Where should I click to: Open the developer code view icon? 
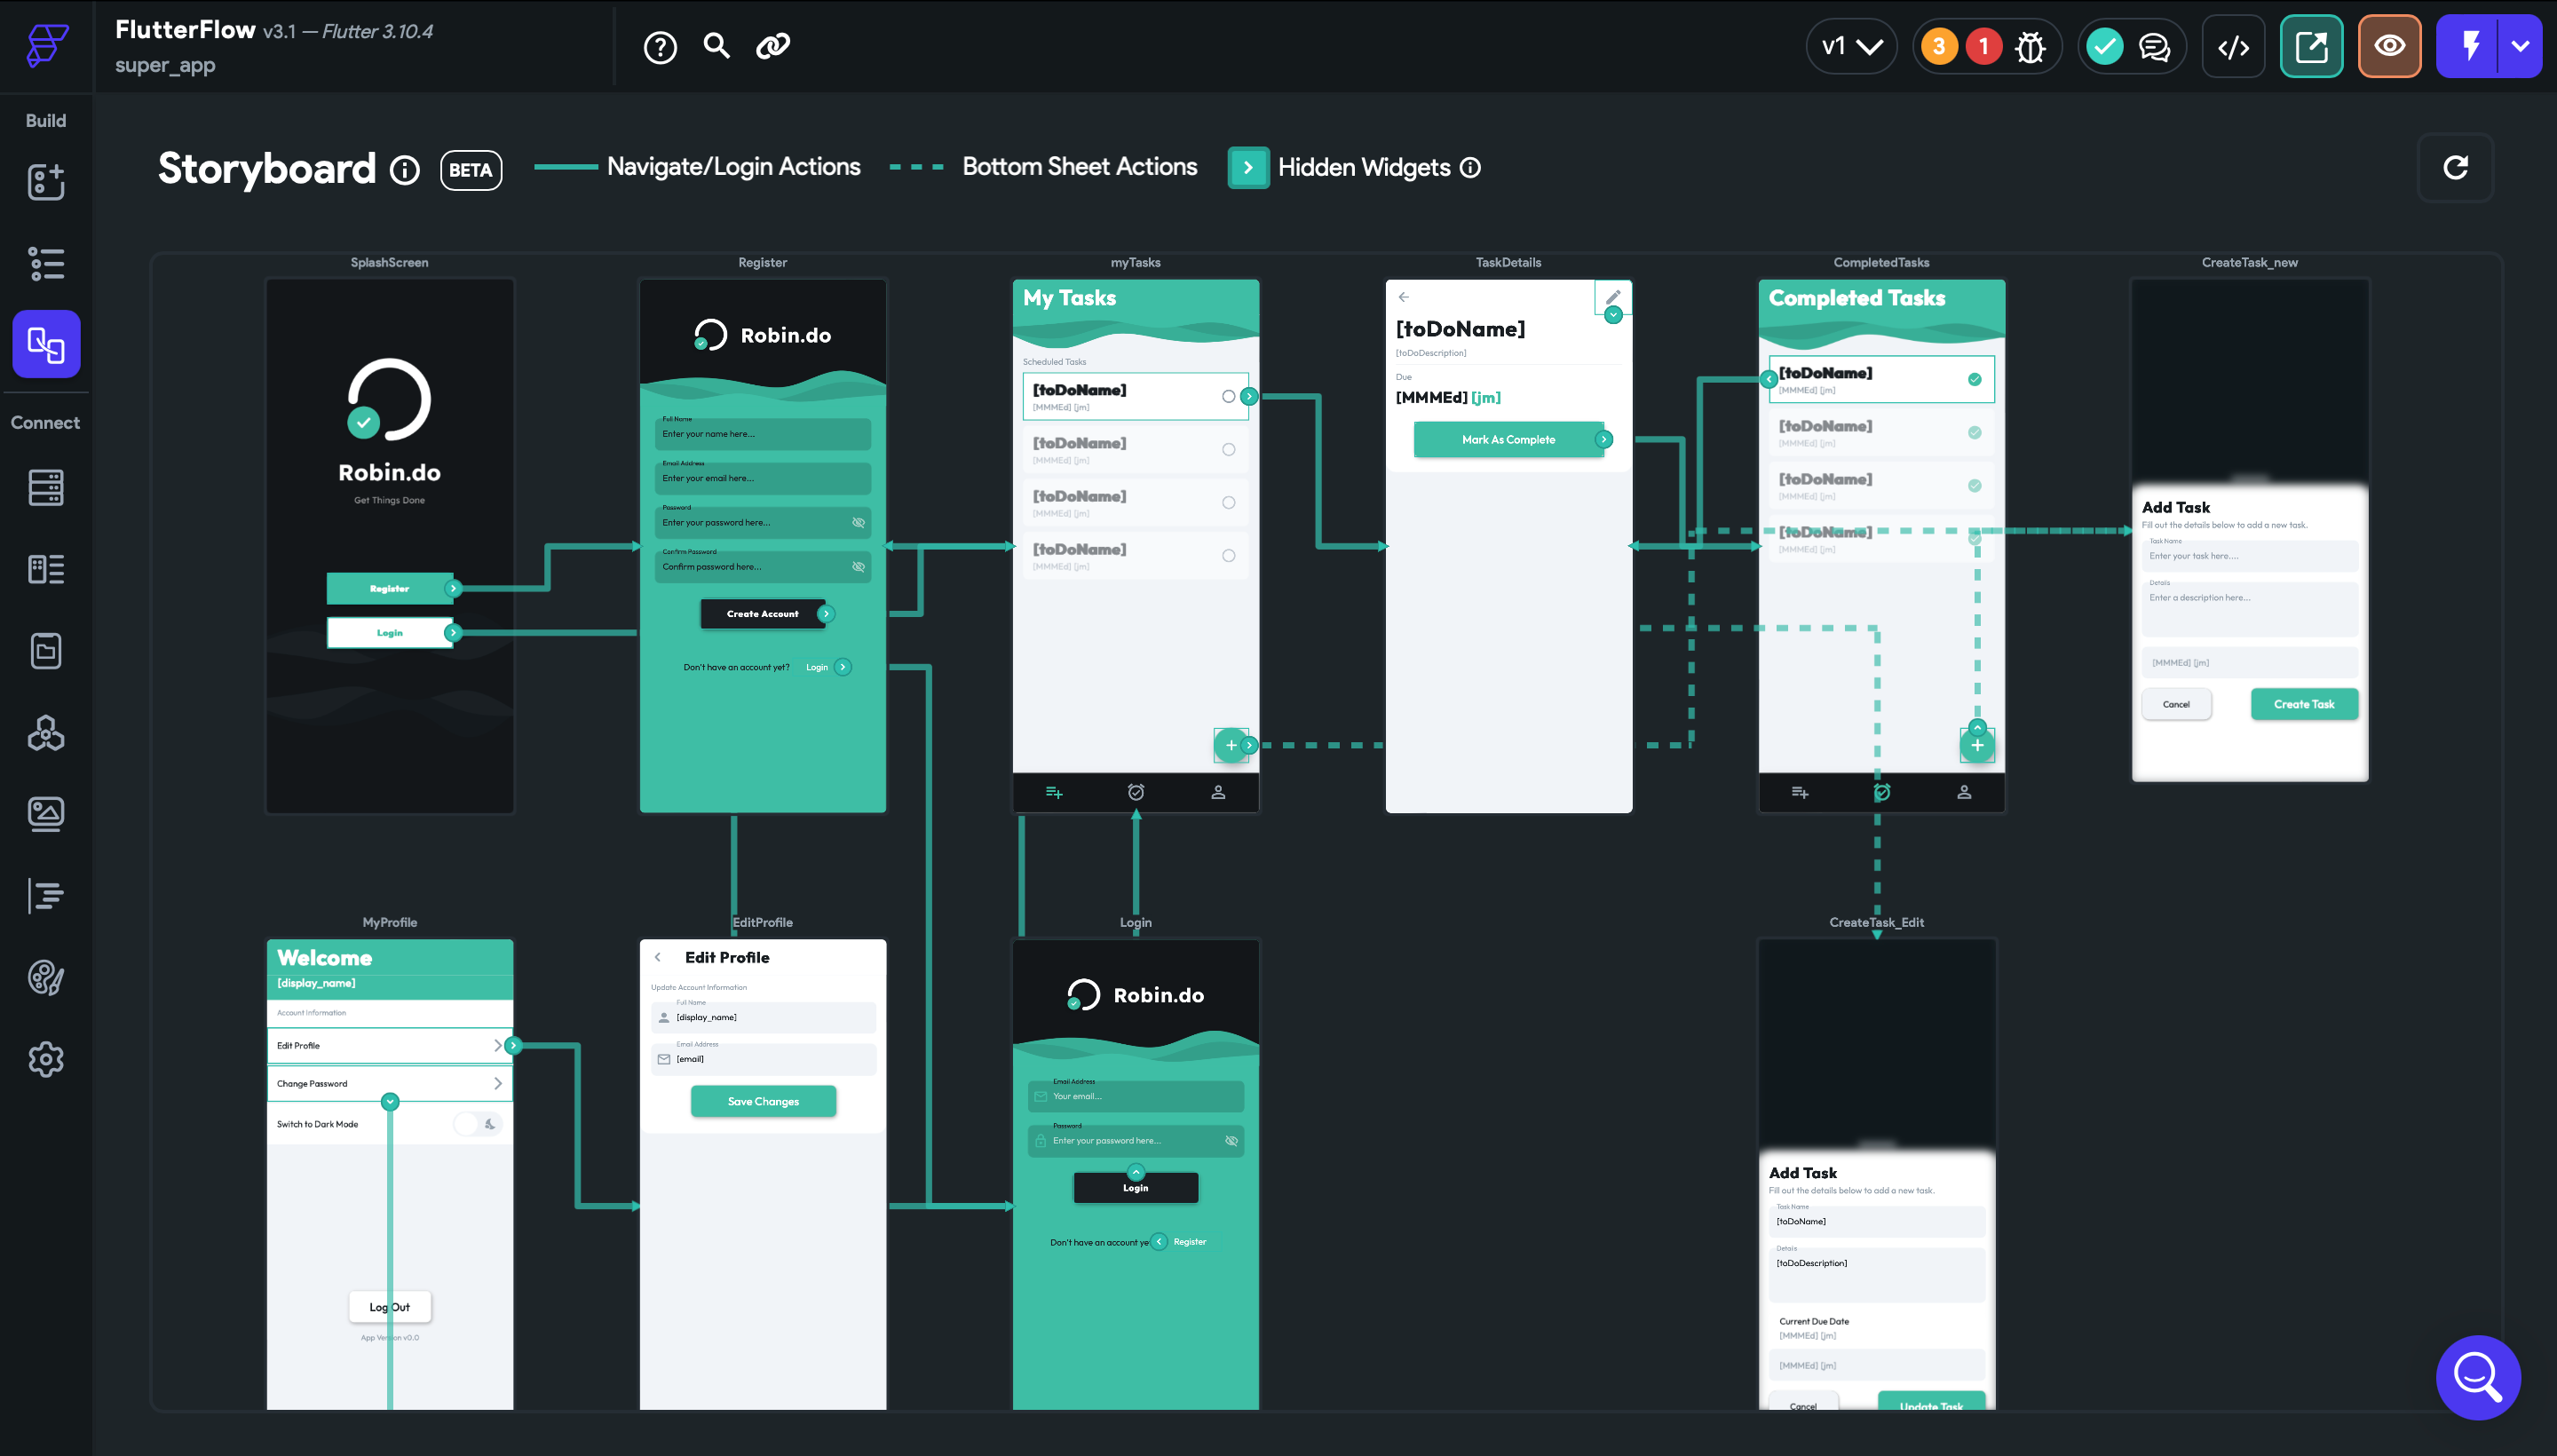(2233, 47)
